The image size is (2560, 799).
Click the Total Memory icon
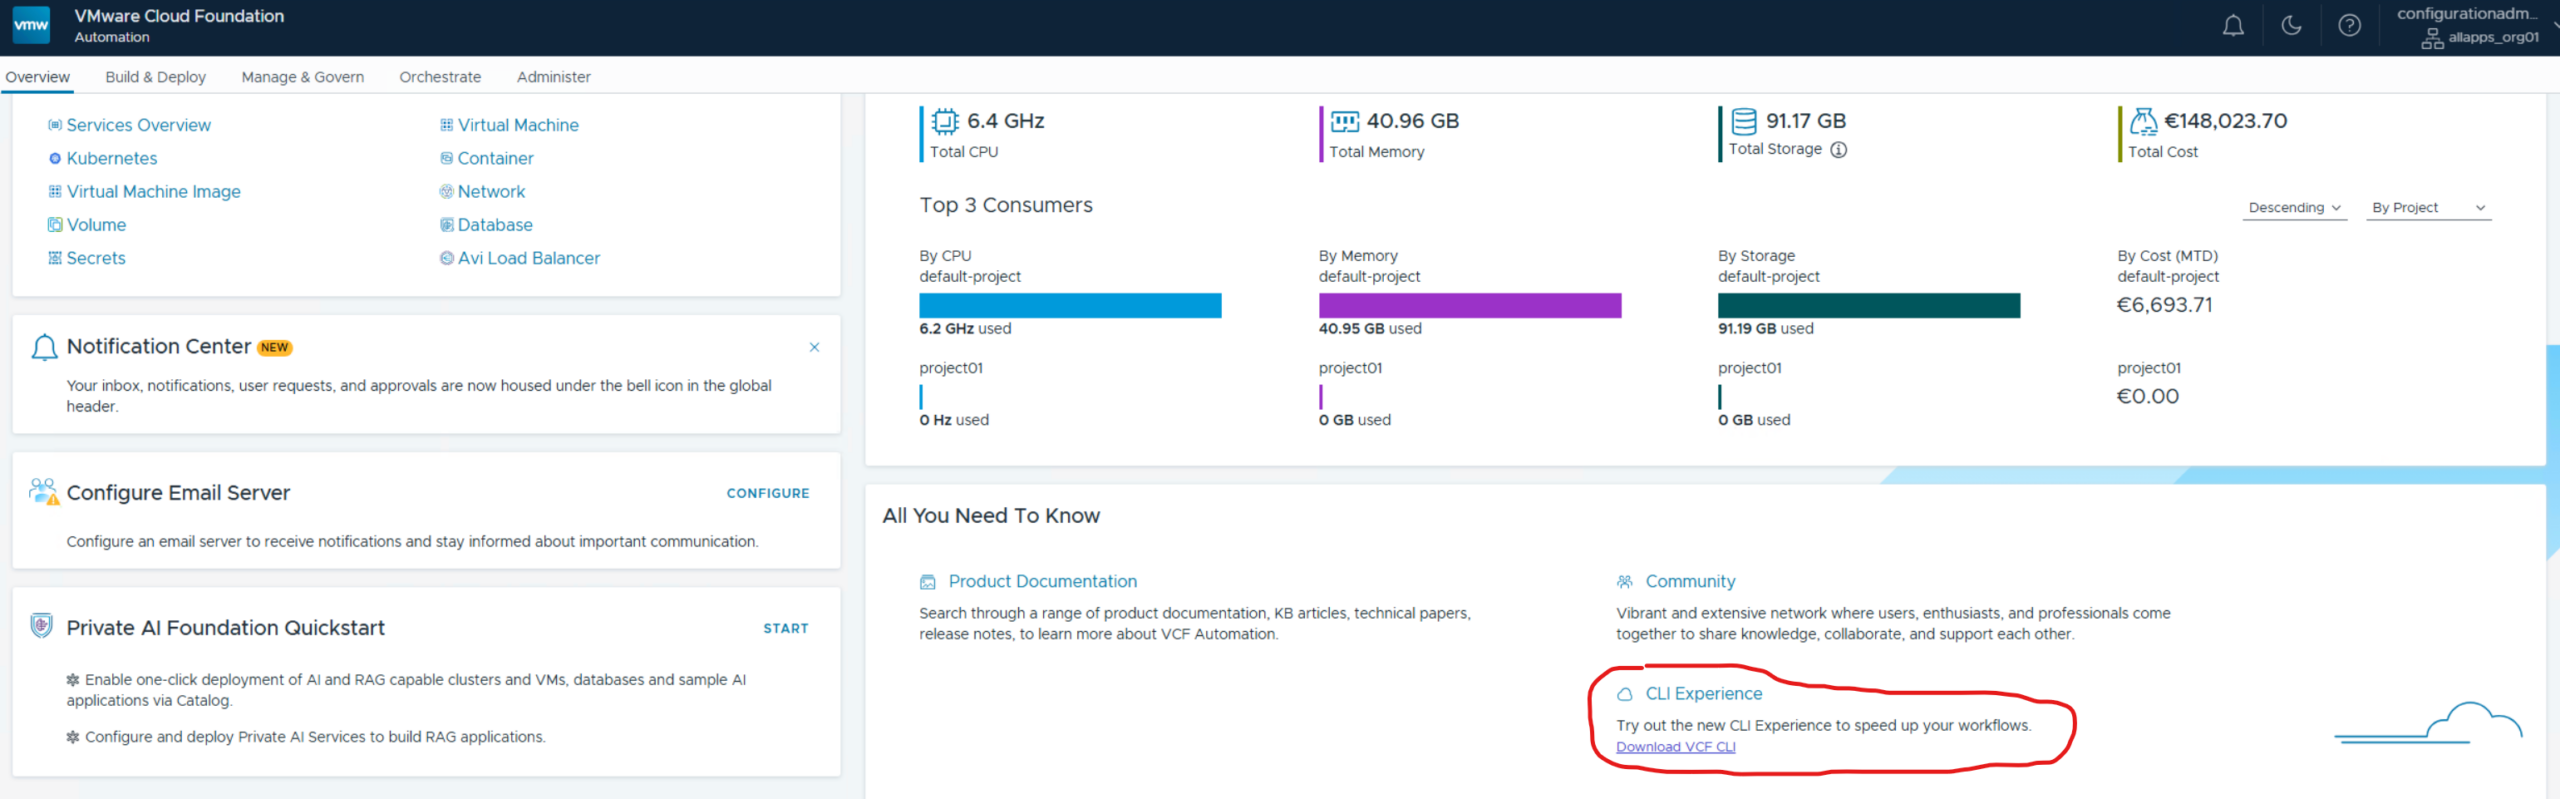[1345, 122]
